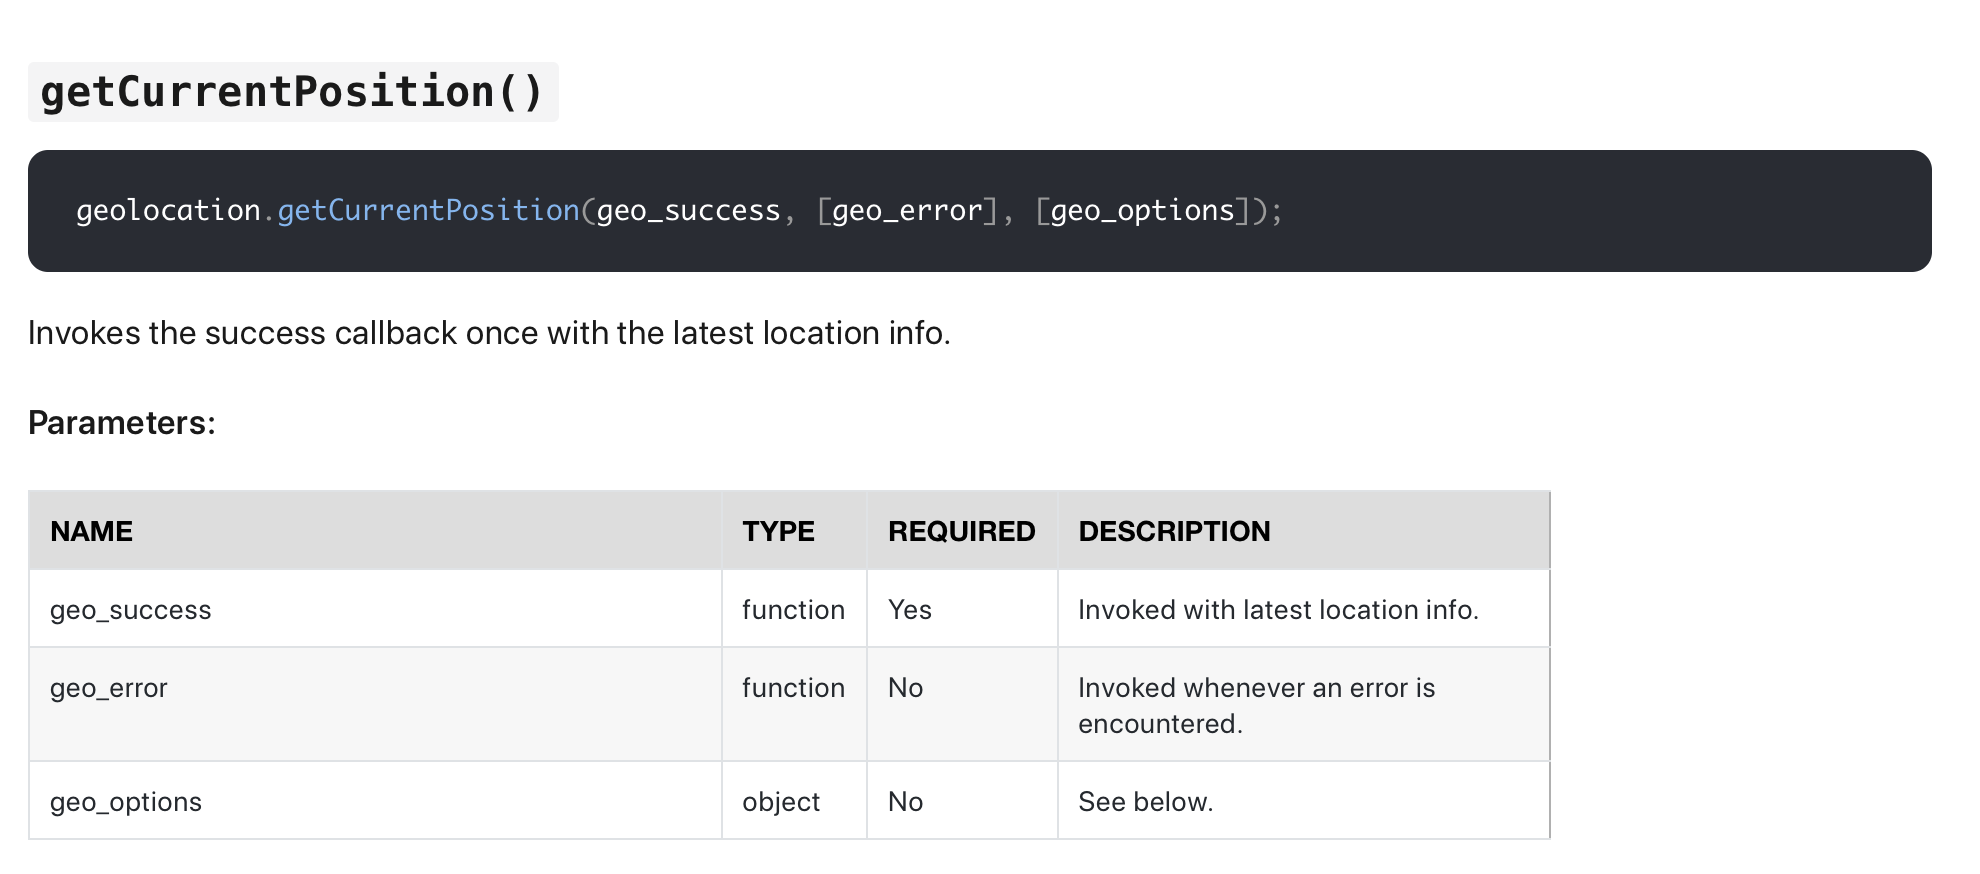Screen dimensions: 1980x874
Task: Click the Yes required cell
Action: (910, 610)
